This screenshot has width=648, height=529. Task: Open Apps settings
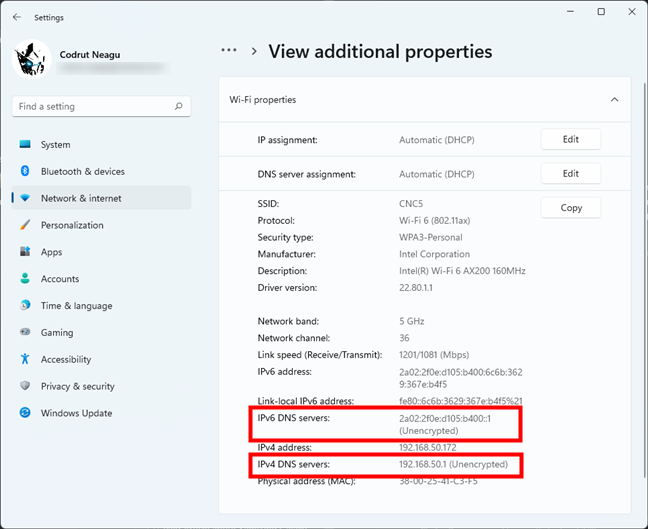[x=101, y=252]
